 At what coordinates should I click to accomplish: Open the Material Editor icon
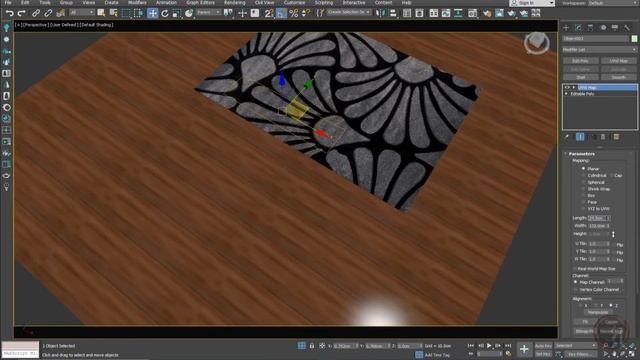pyautogui.click(x=472, y=13)
